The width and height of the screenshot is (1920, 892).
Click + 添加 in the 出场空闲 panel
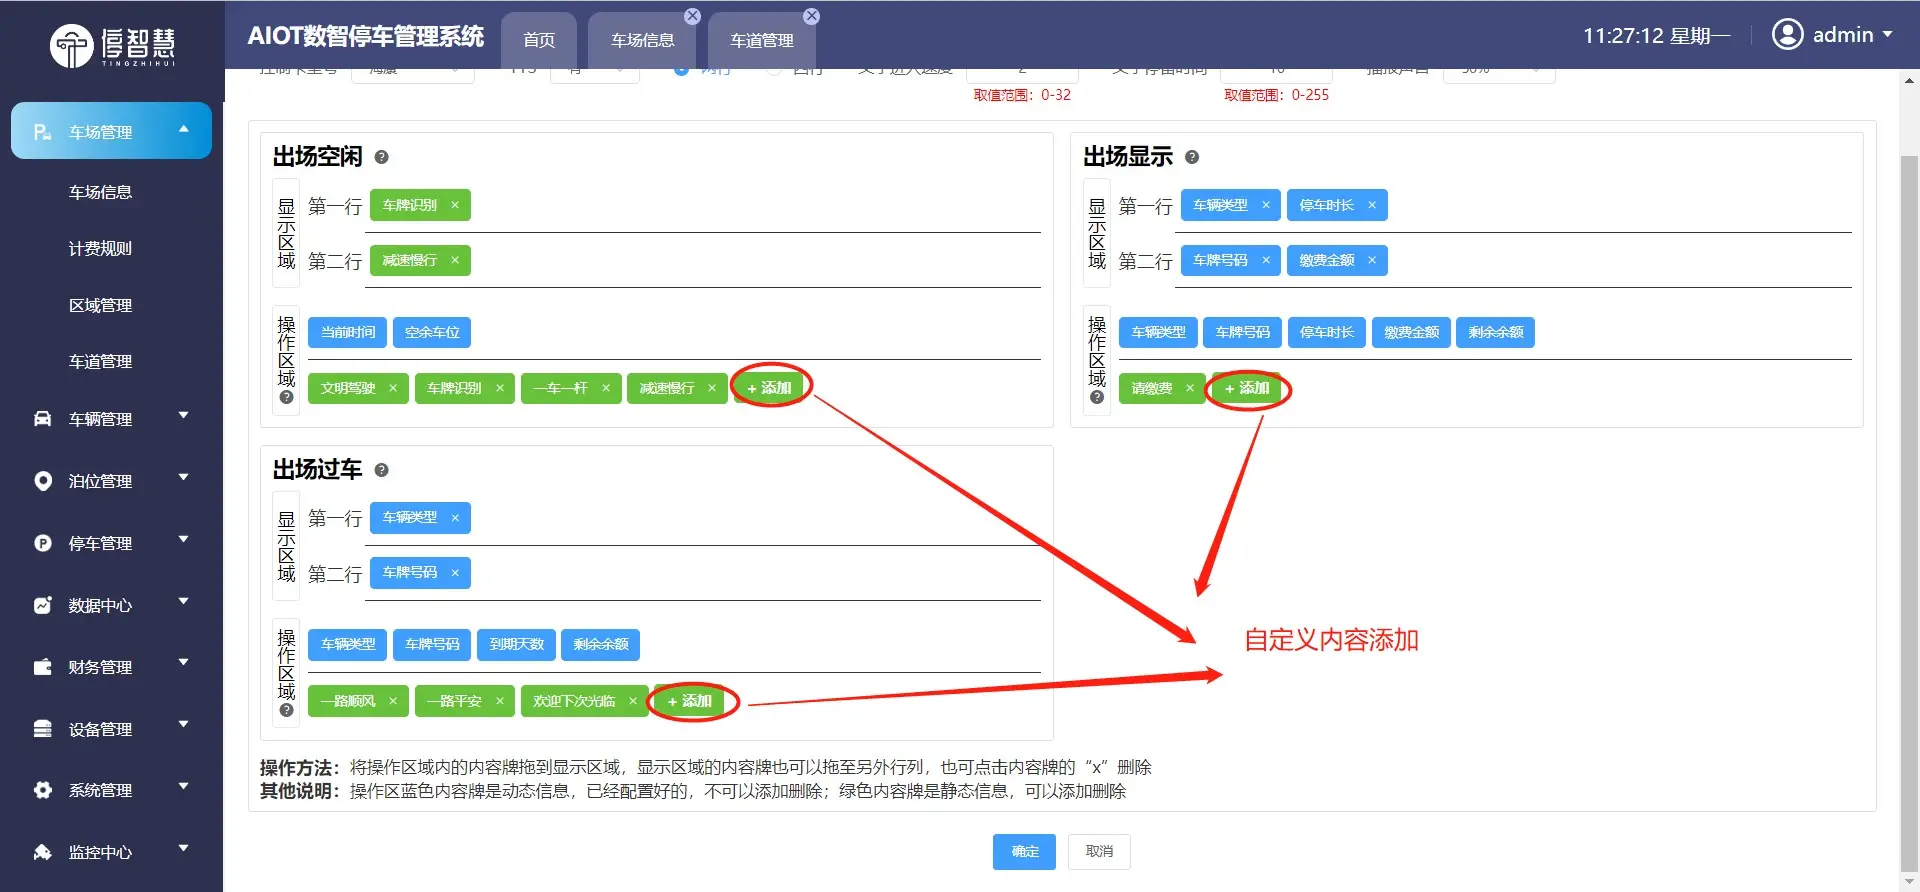point(769,388)
